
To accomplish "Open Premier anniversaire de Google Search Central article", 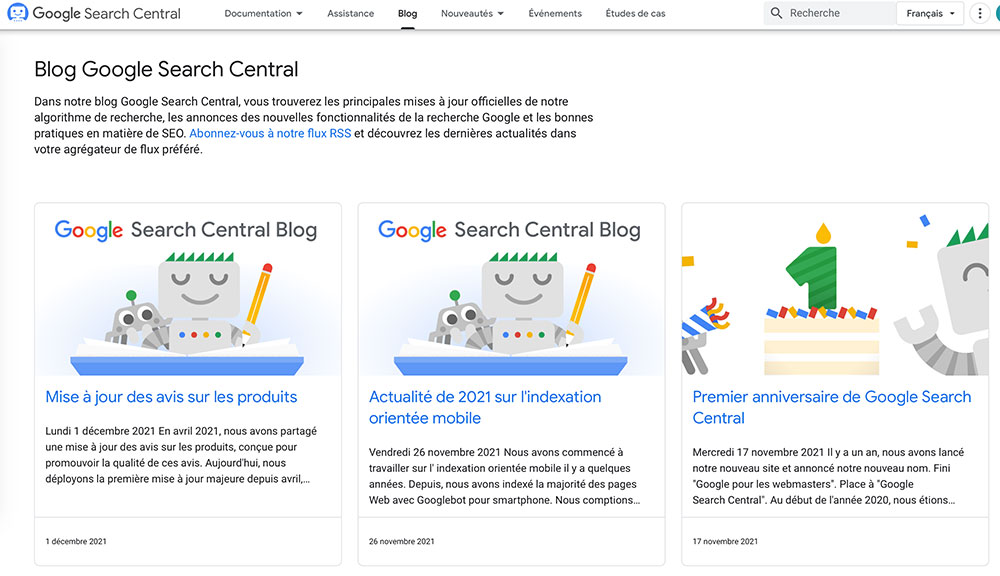I will click(x=832, y=407).
